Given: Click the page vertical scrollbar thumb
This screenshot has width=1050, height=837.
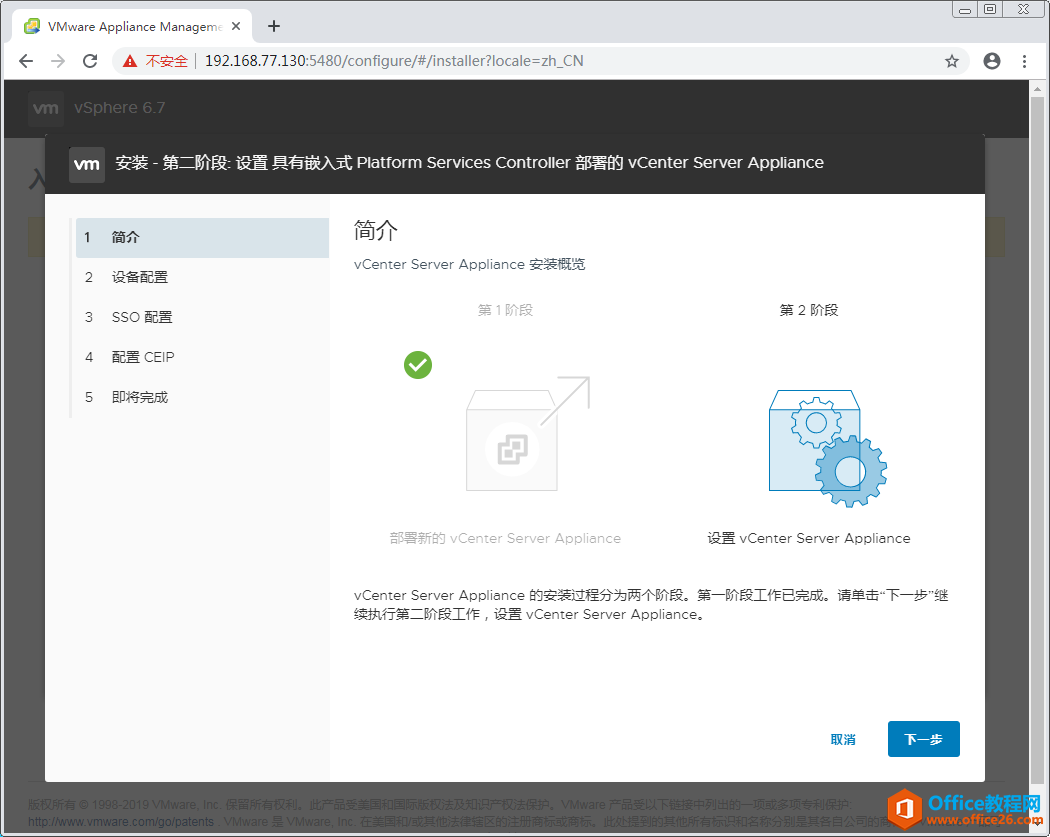Looking at the screenshot, I should pos(1037,439).
